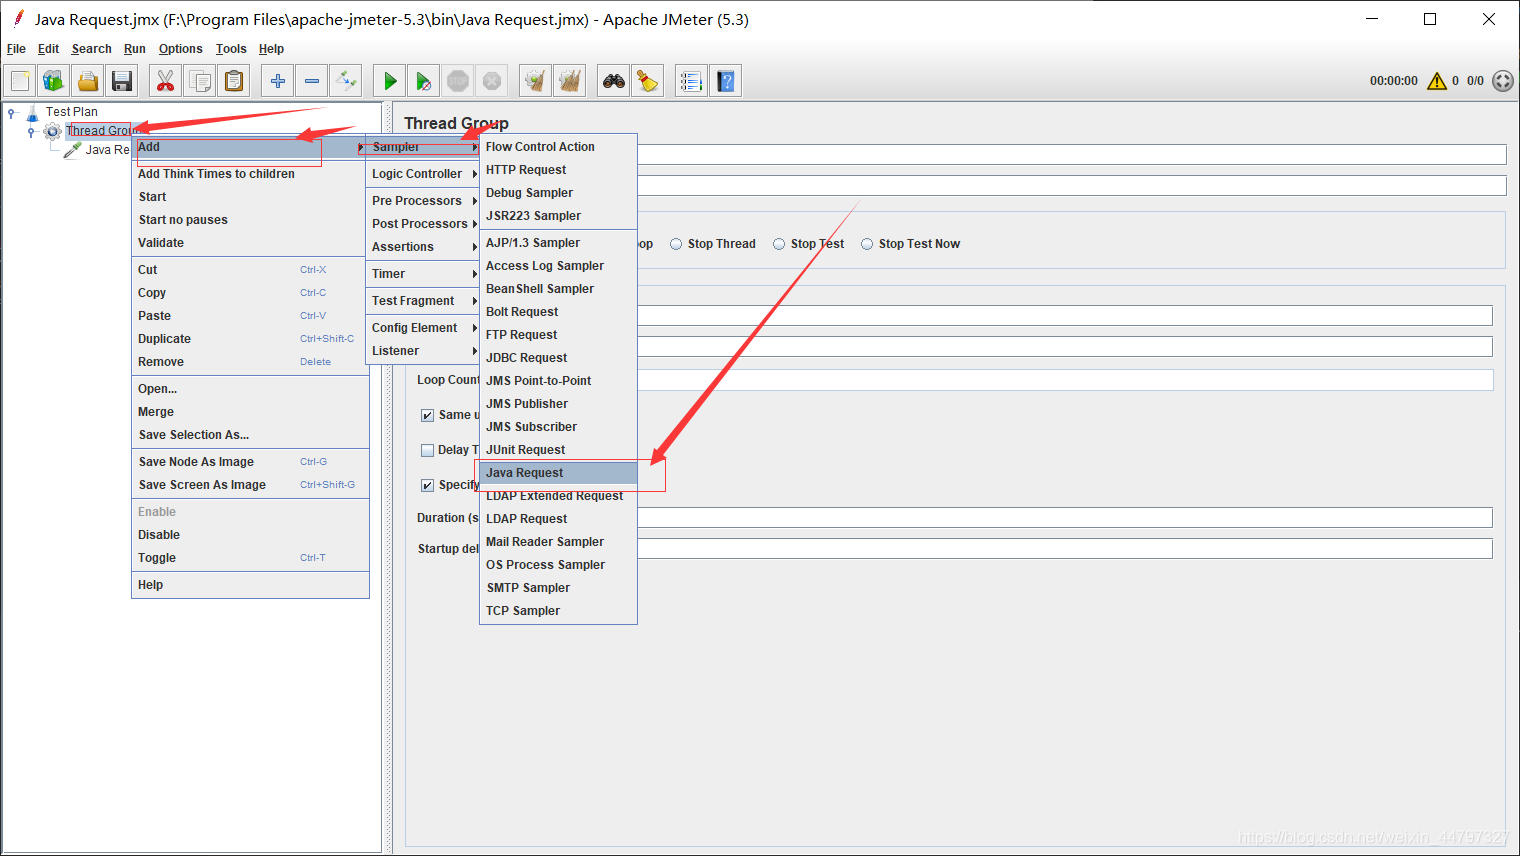Open the Help menu in menu bar

point(271,49)
